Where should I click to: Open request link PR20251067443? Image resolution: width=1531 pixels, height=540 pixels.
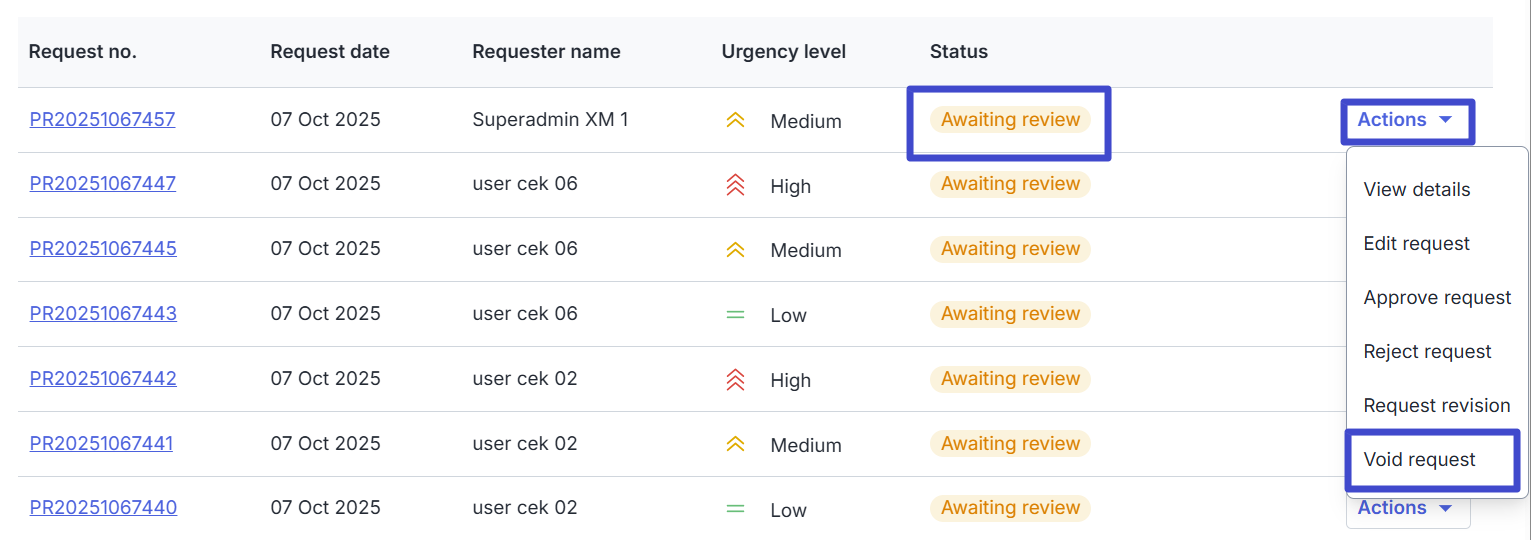(103, 314)
